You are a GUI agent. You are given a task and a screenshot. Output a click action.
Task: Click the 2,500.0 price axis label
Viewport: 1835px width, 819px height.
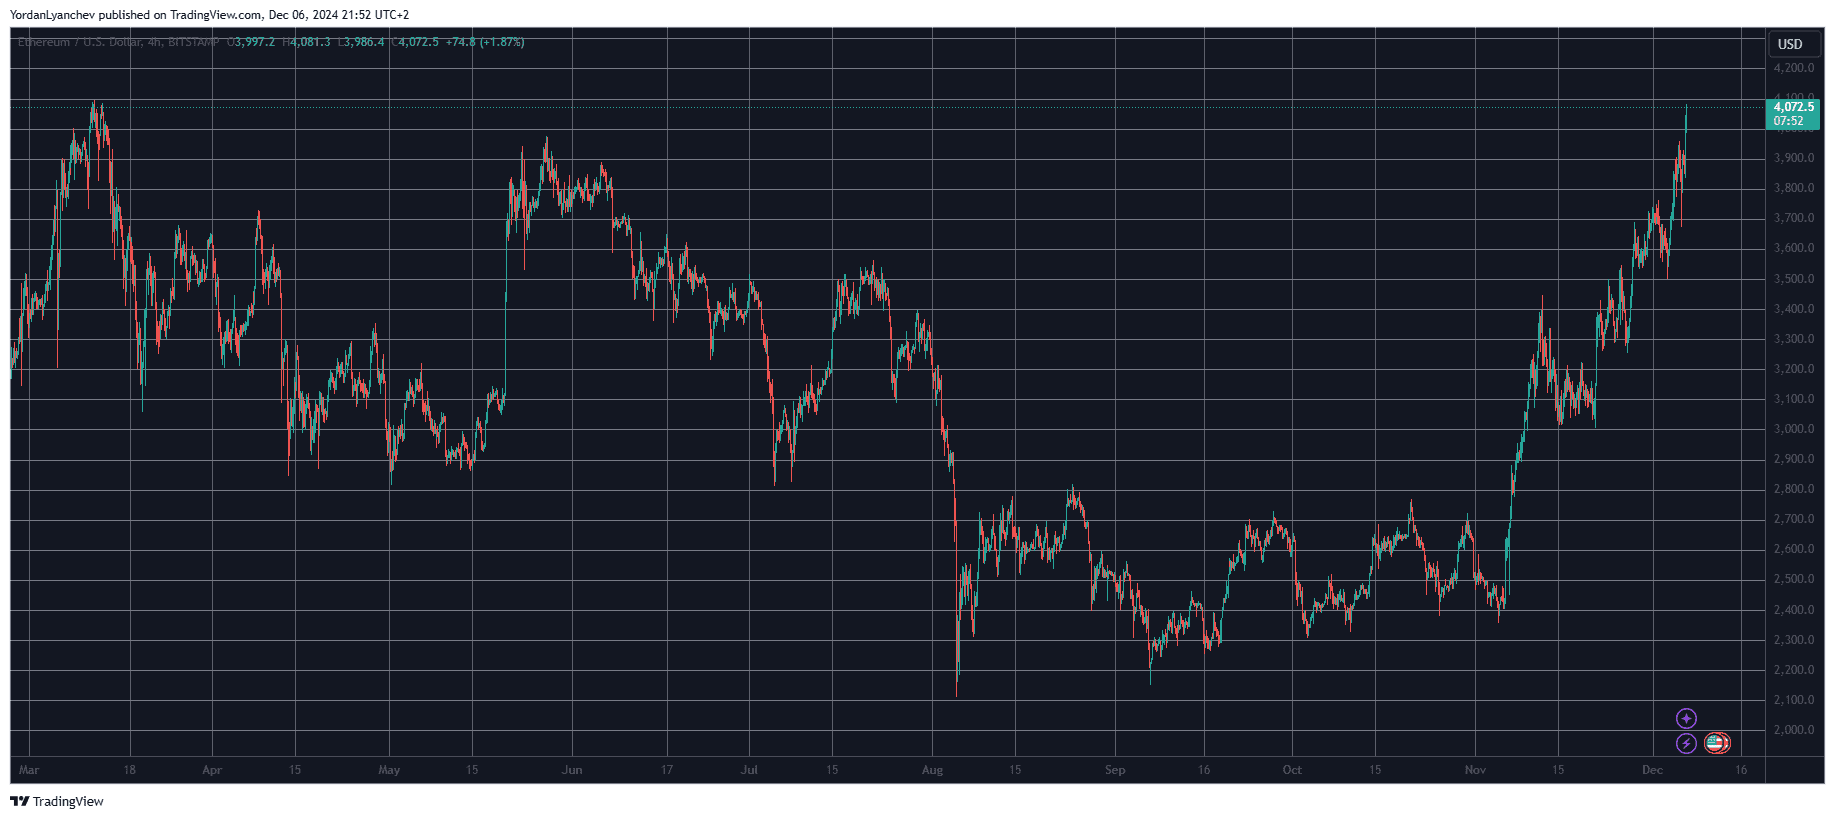[1794, 579]
